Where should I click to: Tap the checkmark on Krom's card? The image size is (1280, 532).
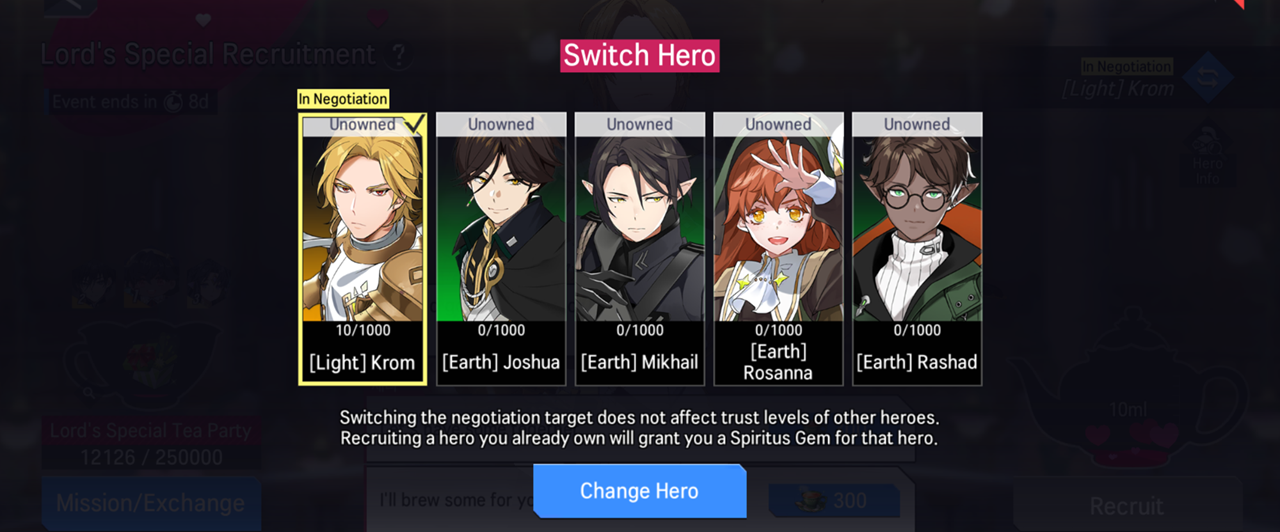point(414,124)
